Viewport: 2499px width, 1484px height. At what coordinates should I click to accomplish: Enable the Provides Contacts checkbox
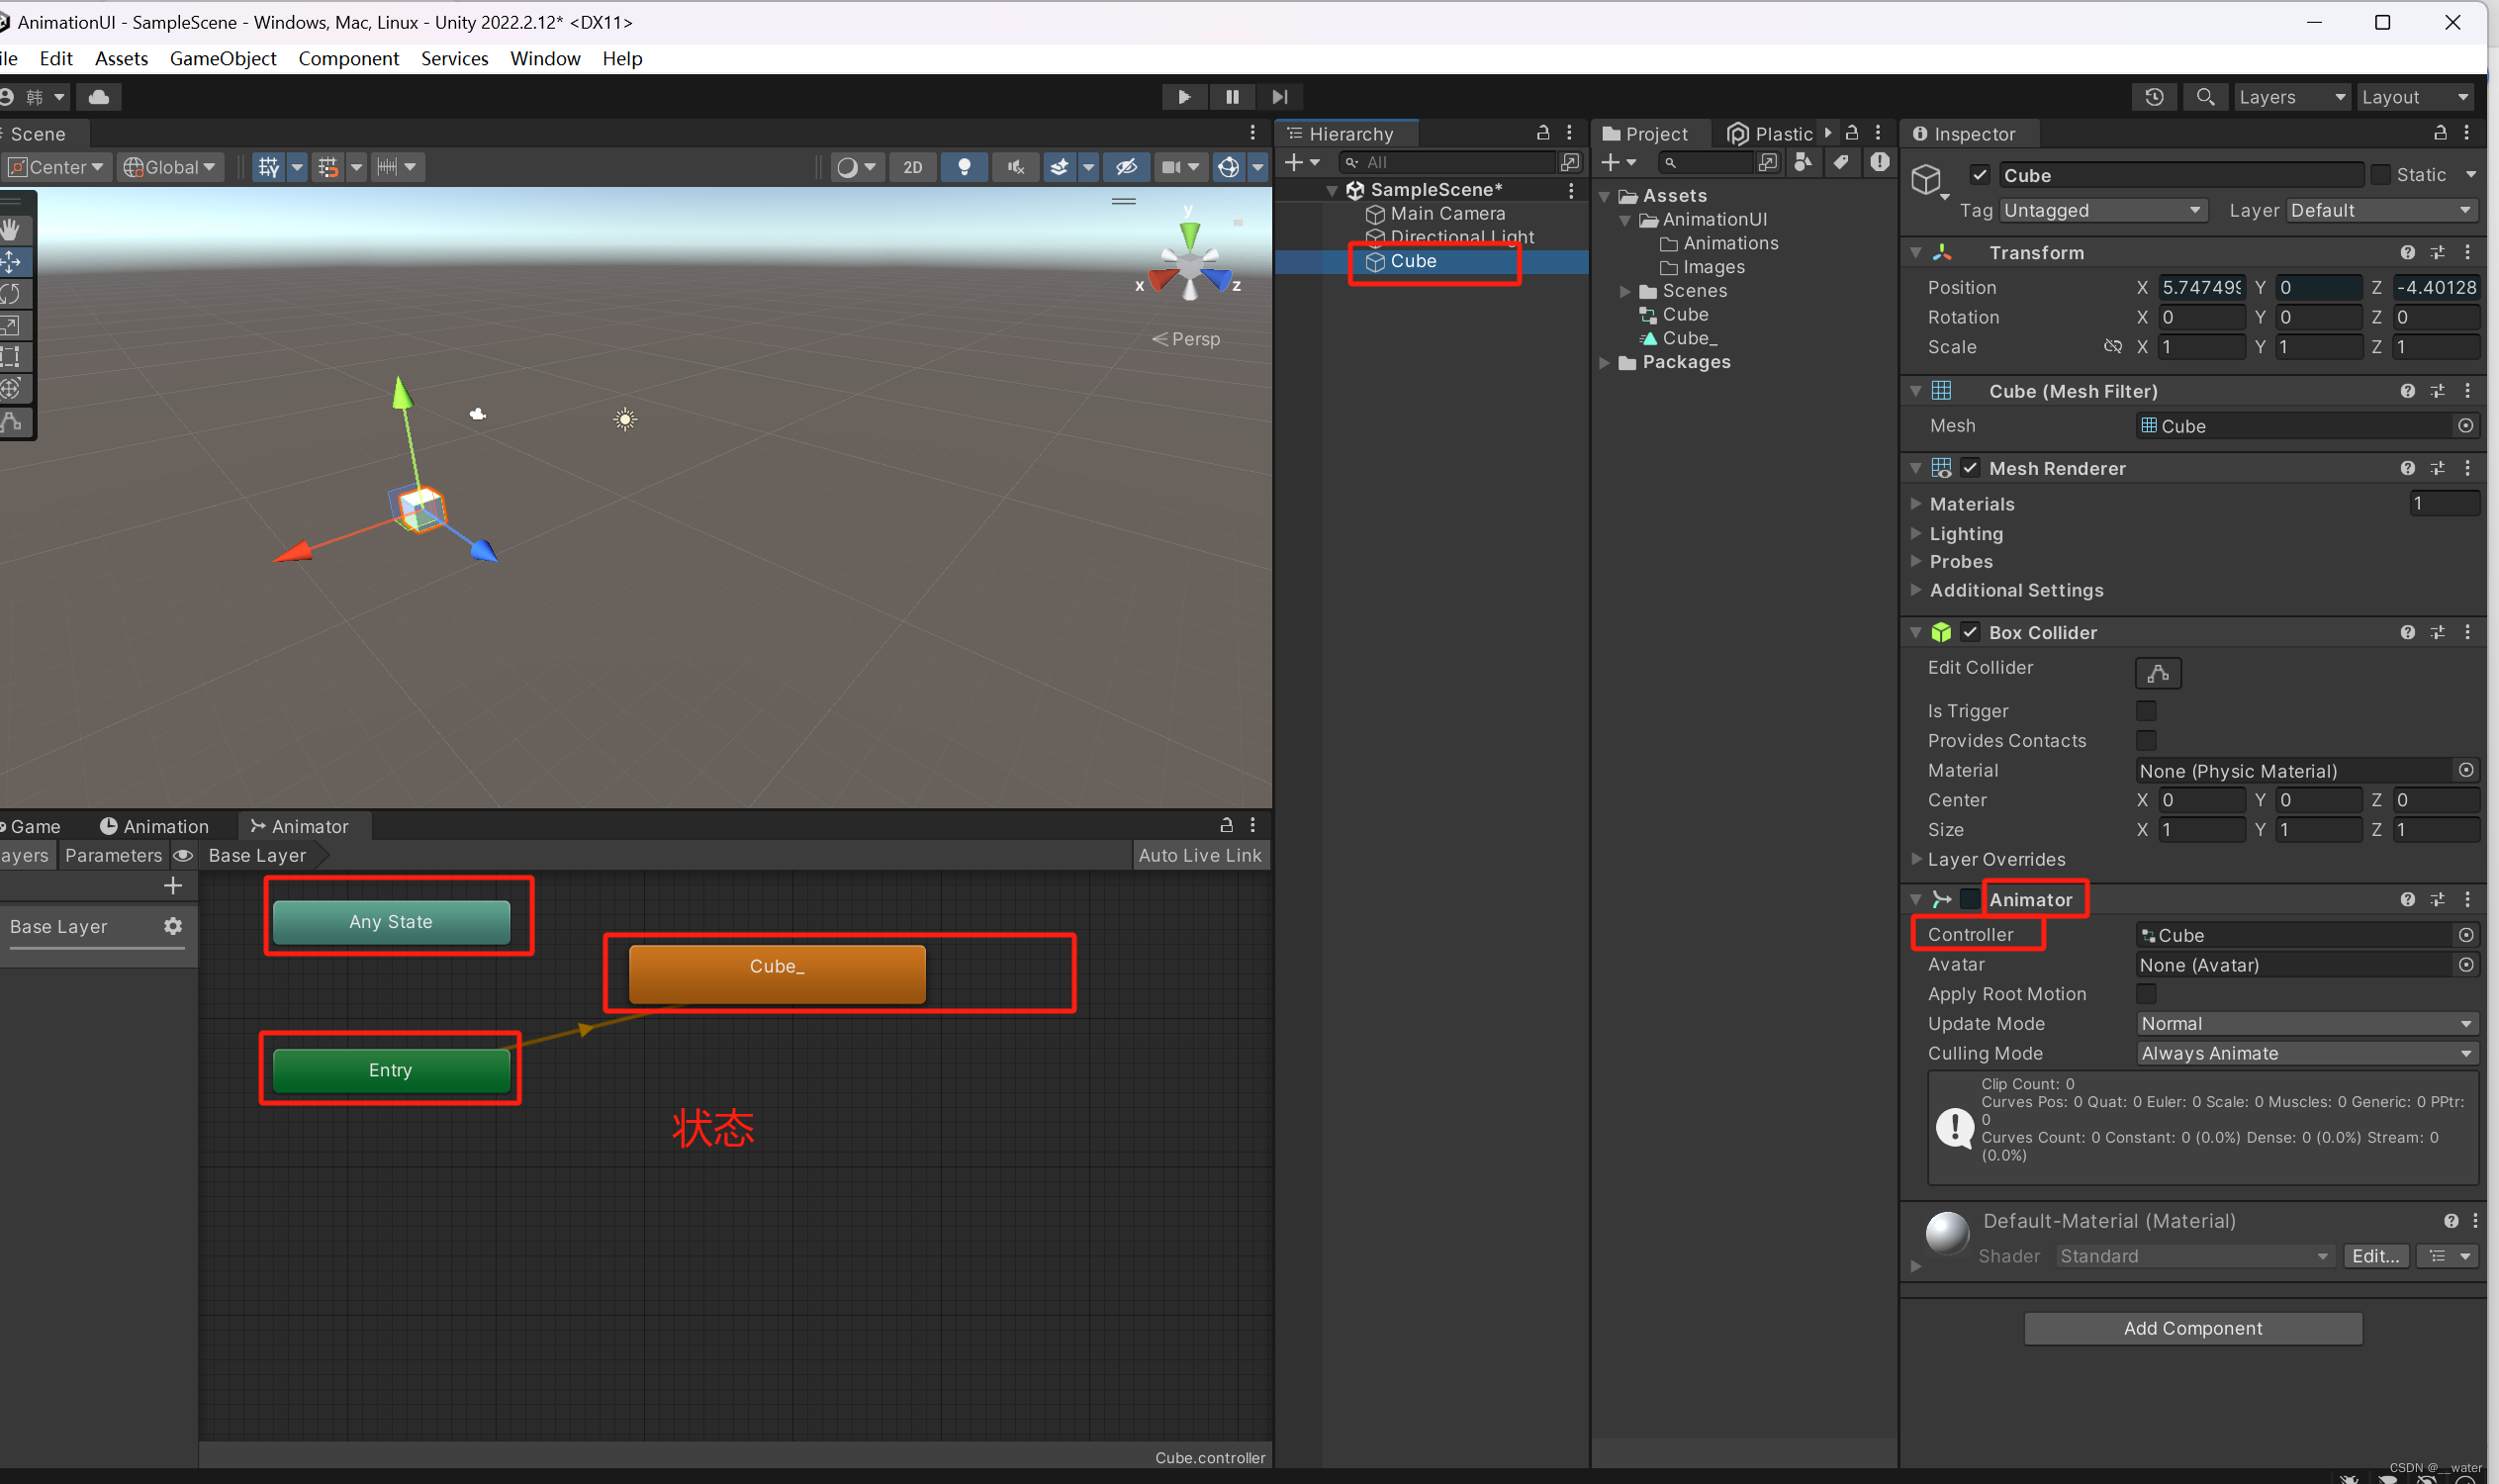point(2145,740)
